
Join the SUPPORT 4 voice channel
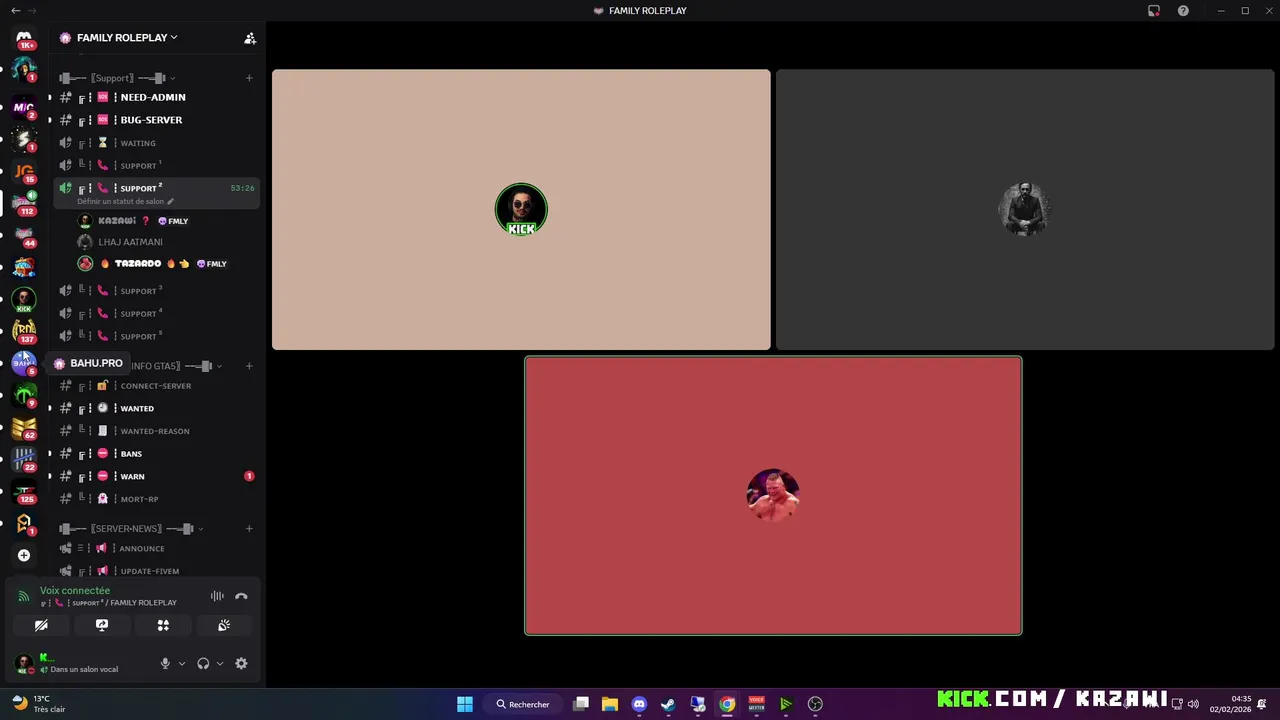(156, 314)
